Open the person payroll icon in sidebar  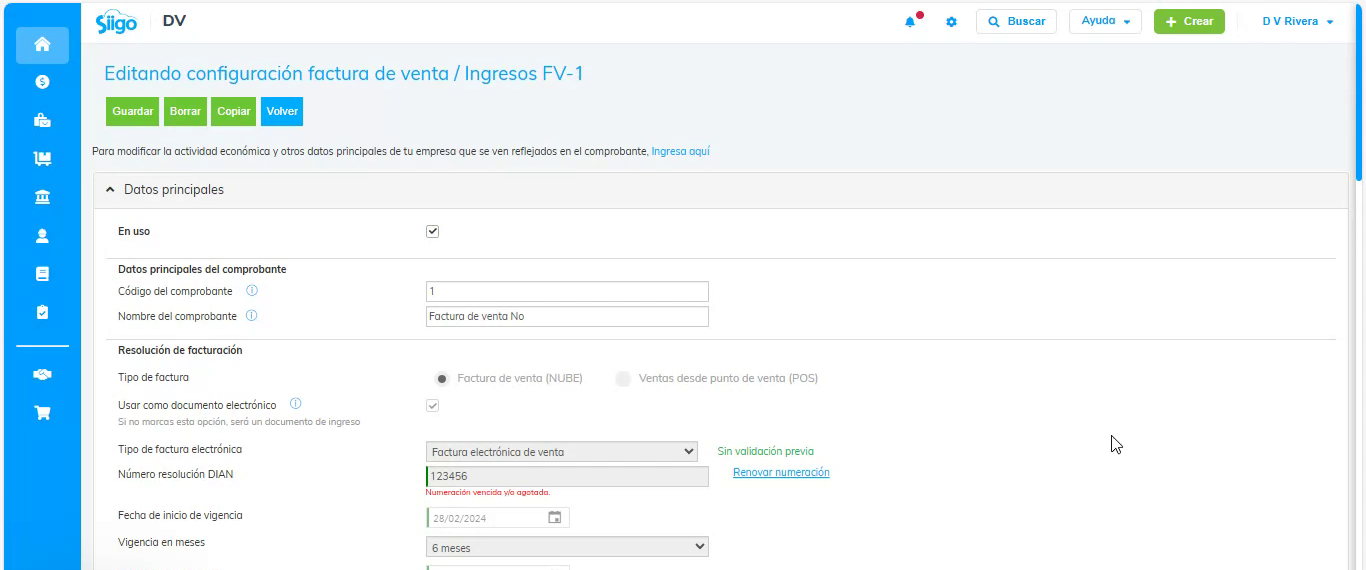pyautogui.click(x=42, y=236)
